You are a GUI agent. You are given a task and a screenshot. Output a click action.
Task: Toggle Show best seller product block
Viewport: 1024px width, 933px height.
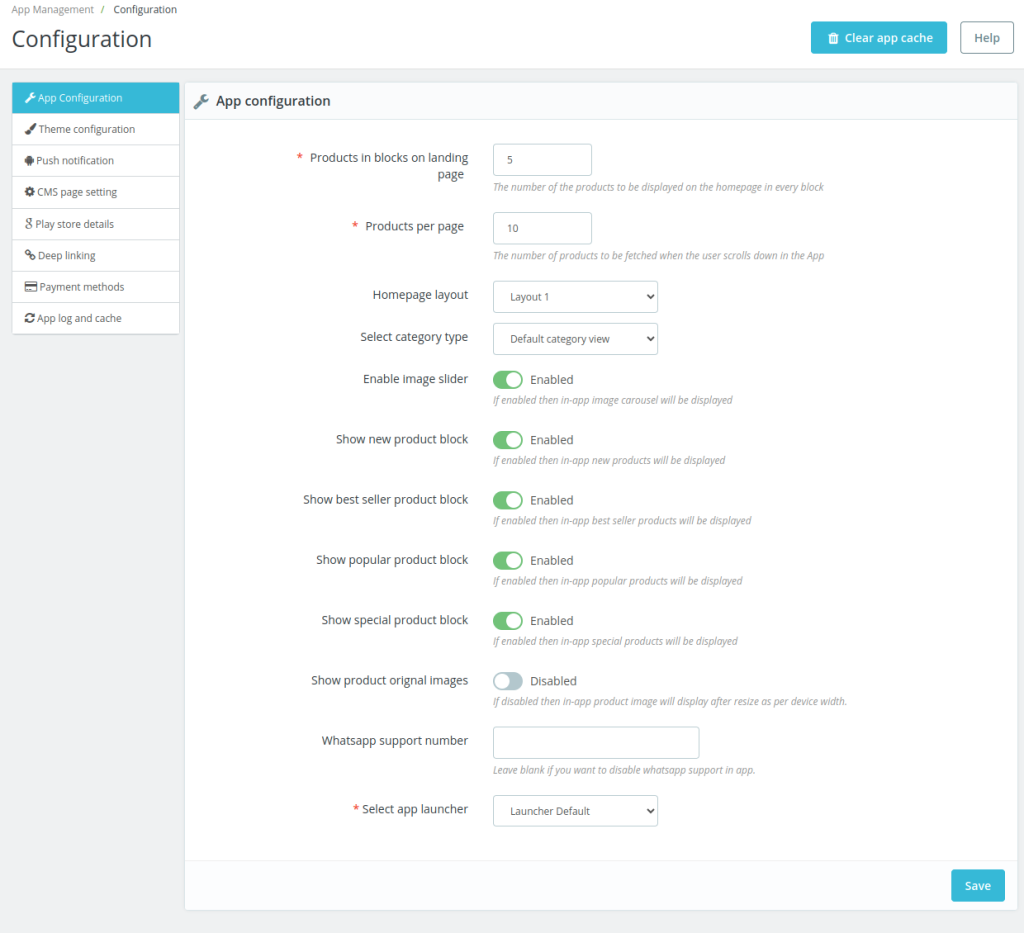(507, 500)
